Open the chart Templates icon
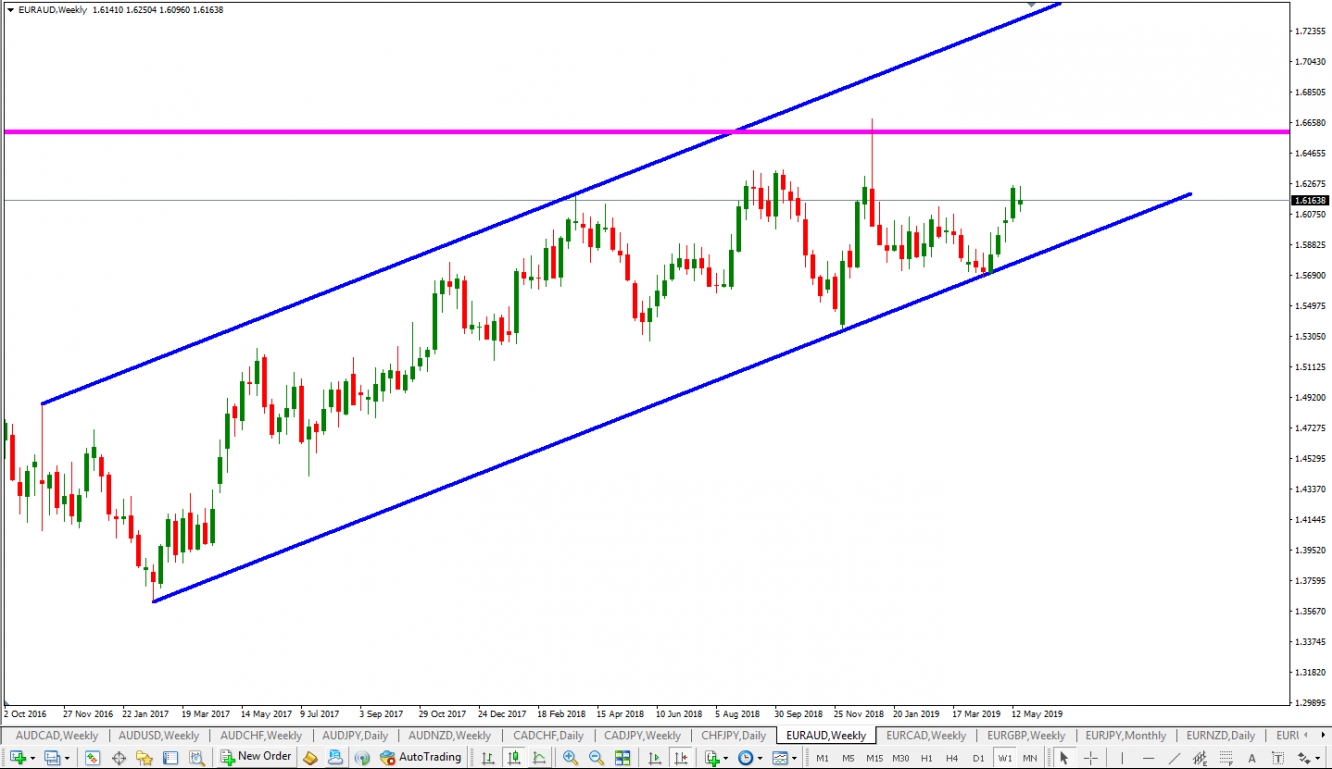 pos(780,757)
